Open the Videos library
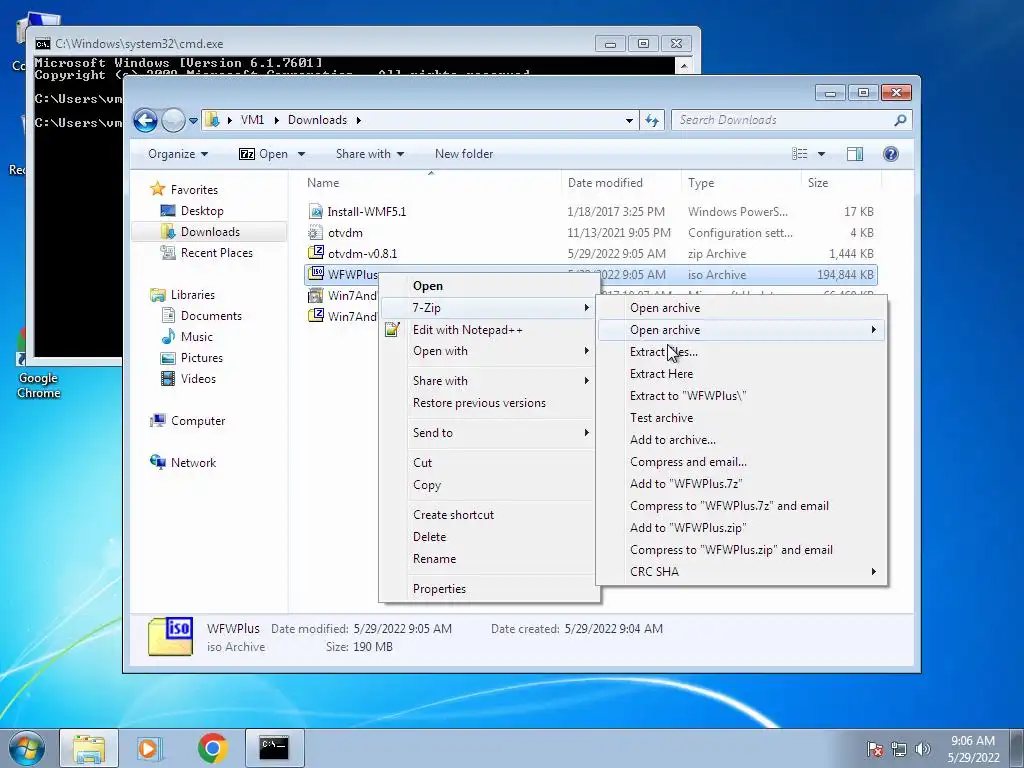 coord(198,379)
